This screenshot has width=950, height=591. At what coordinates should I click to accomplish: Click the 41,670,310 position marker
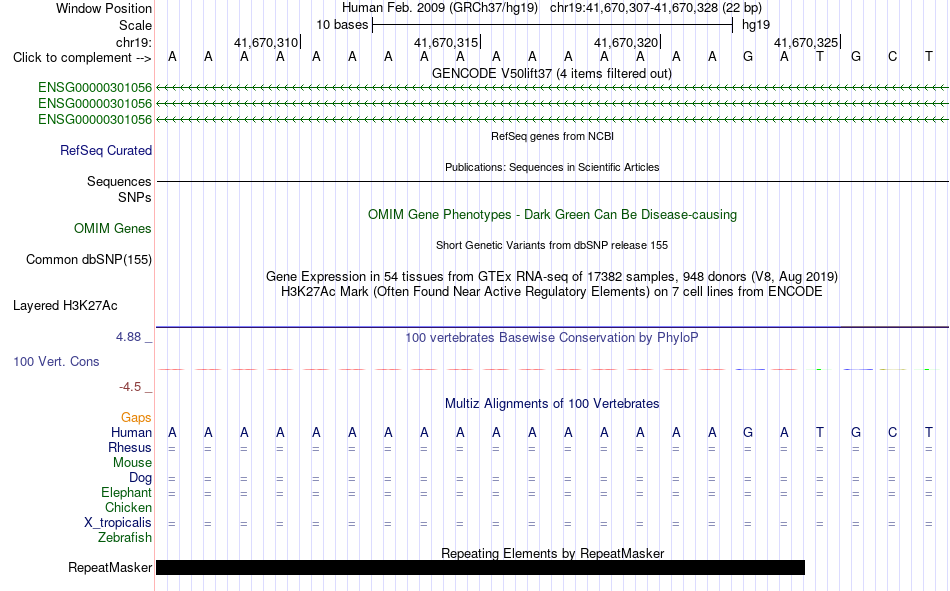coord(266,42)
